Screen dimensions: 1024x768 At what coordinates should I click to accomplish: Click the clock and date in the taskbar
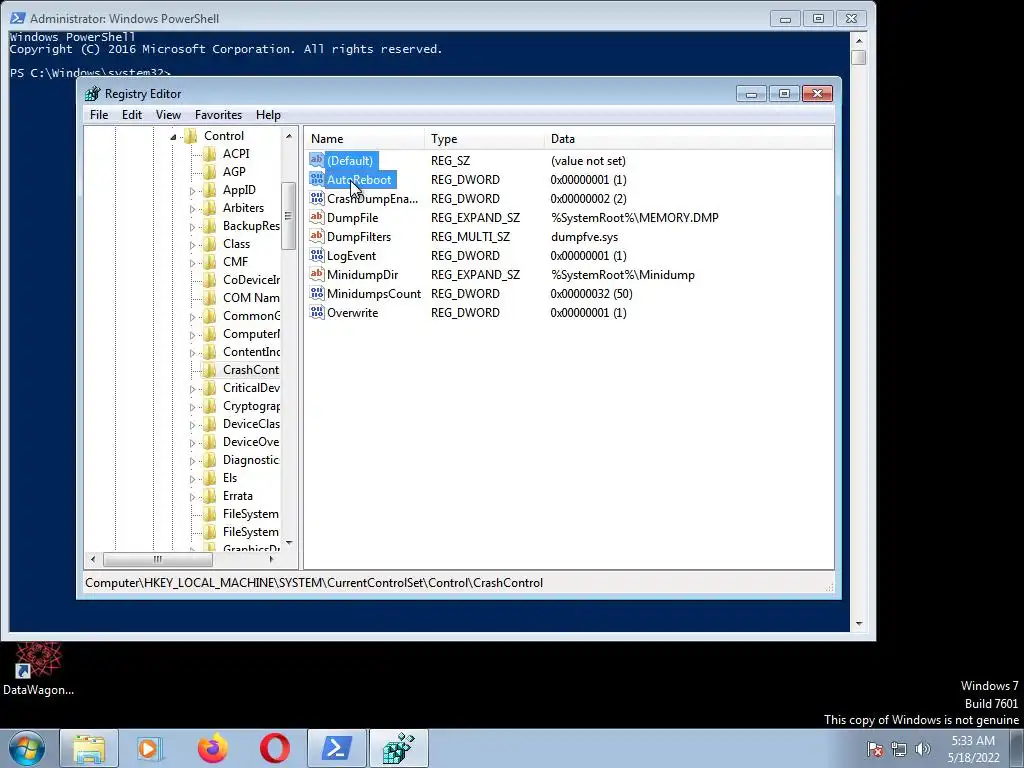(973, 749)
